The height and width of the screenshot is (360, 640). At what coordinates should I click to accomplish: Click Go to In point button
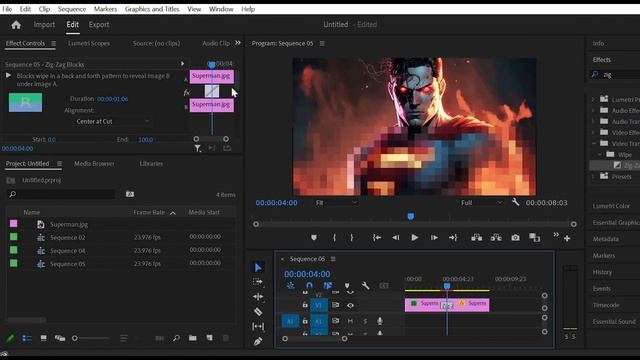(x=377, y=238)
